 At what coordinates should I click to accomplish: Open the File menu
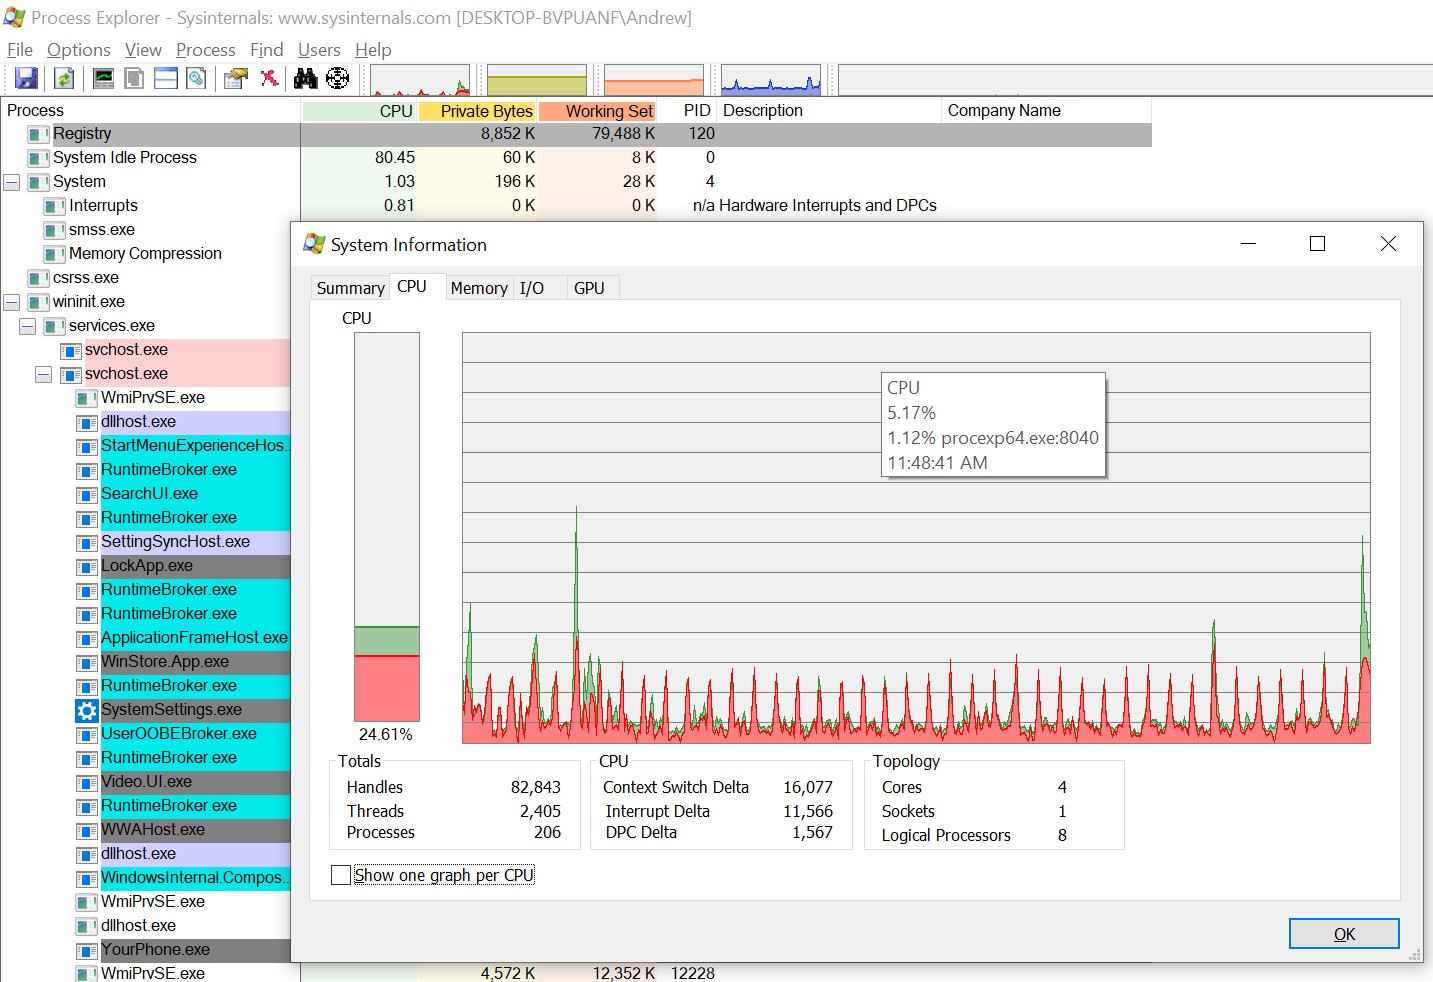click(x=20, y=50)
